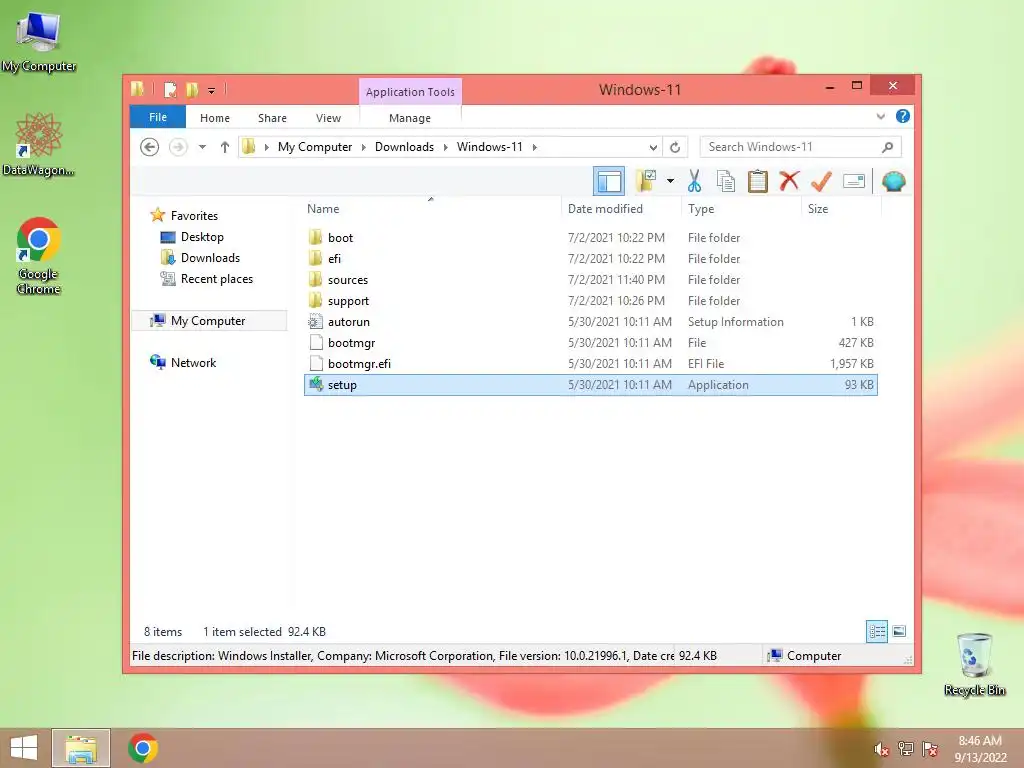Open Favorites in the navigation pane
The image size is (1024, 768).
(194, 216)
